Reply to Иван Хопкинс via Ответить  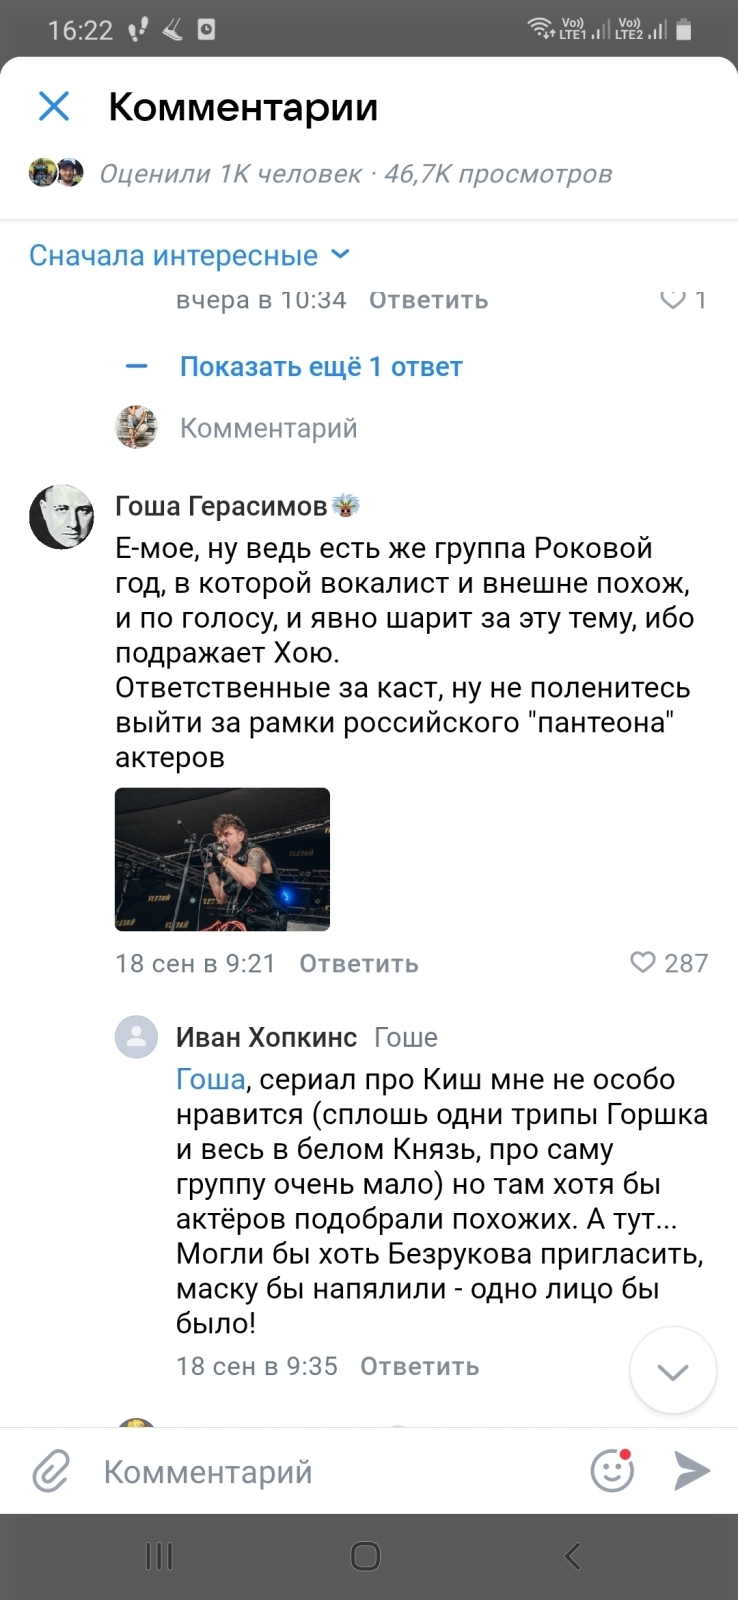coord(419,1366)
